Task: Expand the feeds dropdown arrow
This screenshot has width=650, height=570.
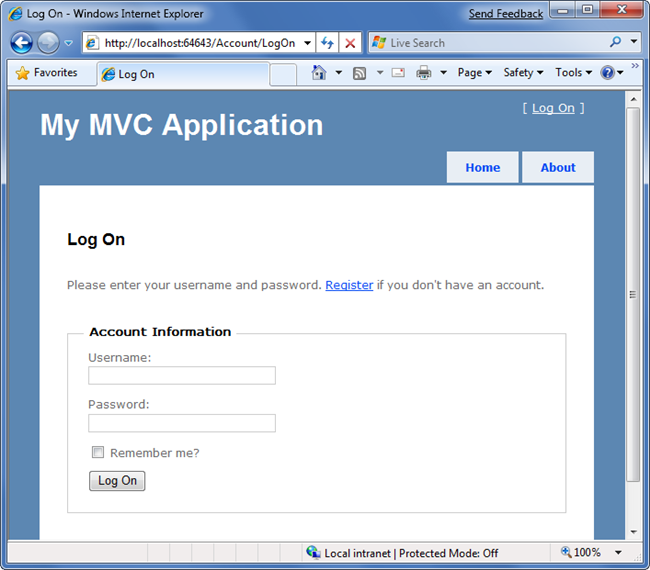Action: click(380, 73)
